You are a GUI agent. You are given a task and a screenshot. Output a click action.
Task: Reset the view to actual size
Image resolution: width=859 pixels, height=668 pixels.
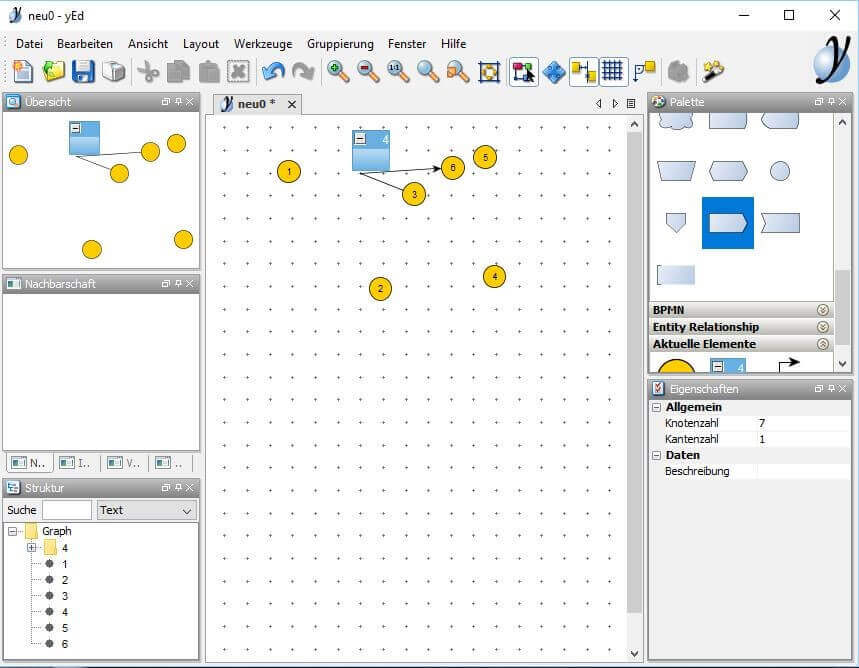(x=395, y=71)
